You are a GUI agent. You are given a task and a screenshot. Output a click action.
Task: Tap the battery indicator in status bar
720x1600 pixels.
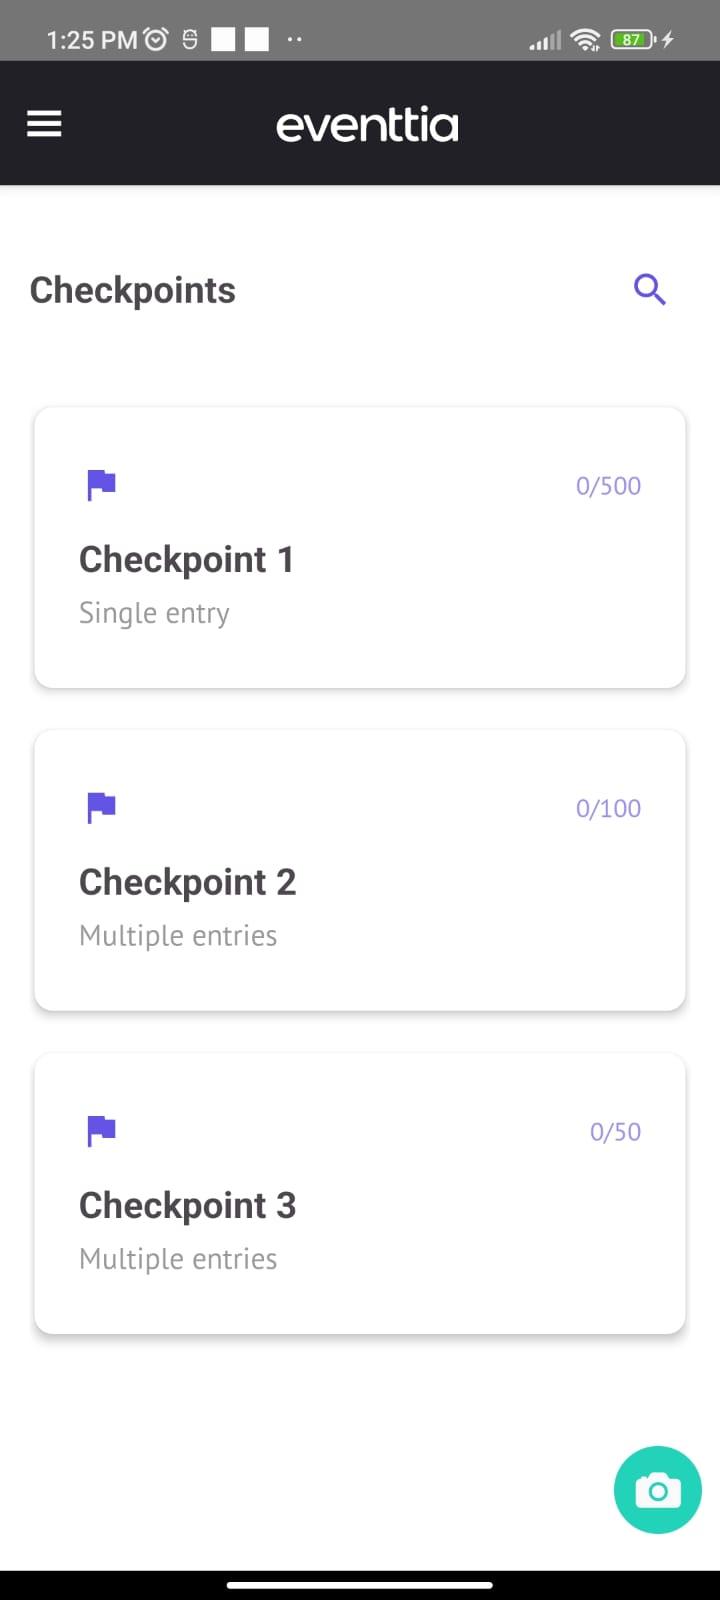[633, 40]
